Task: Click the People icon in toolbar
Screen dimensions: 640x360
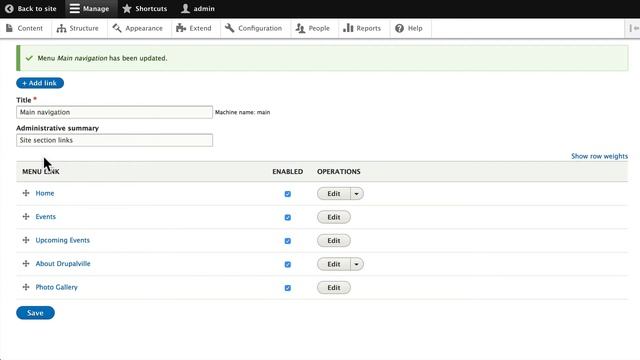Action: (300, 28)
